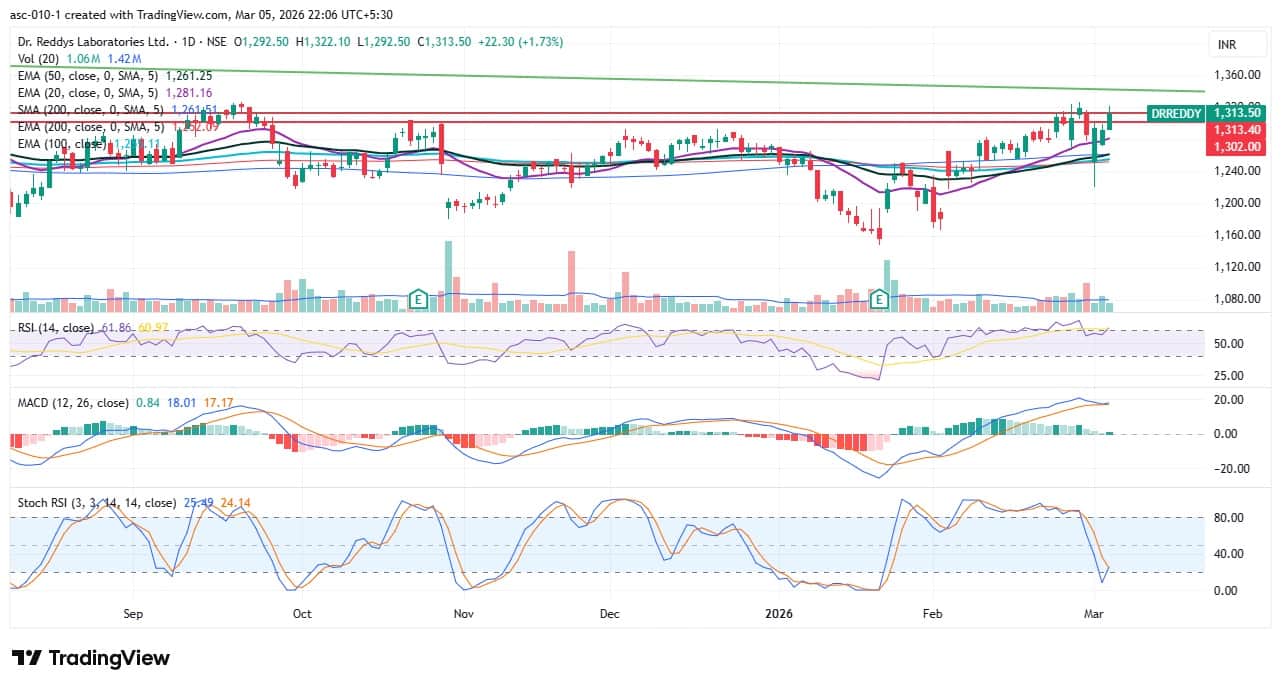This screenshot has height=688, width=1281.
Task: Select the EMA (100, close) legend
Action: click(61, 144)
